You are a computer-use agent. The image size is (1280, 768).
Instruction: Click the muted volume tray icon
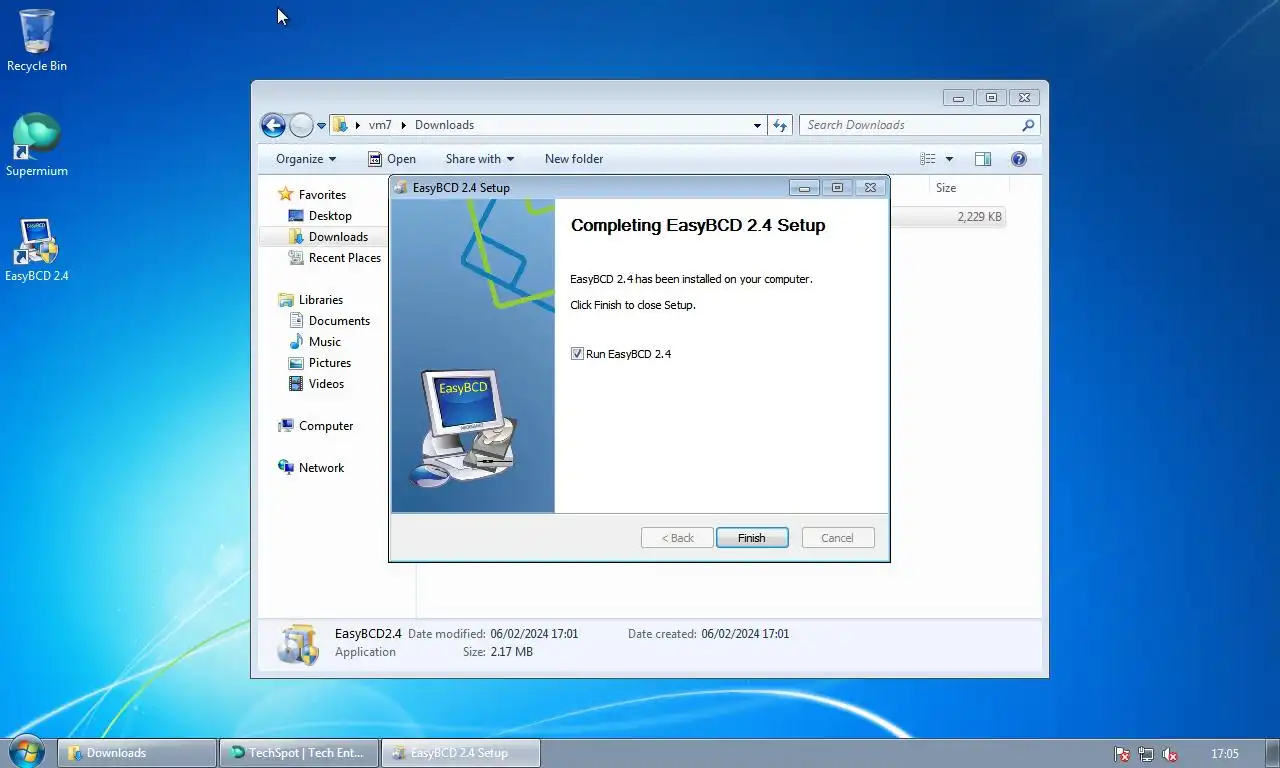1170,754
